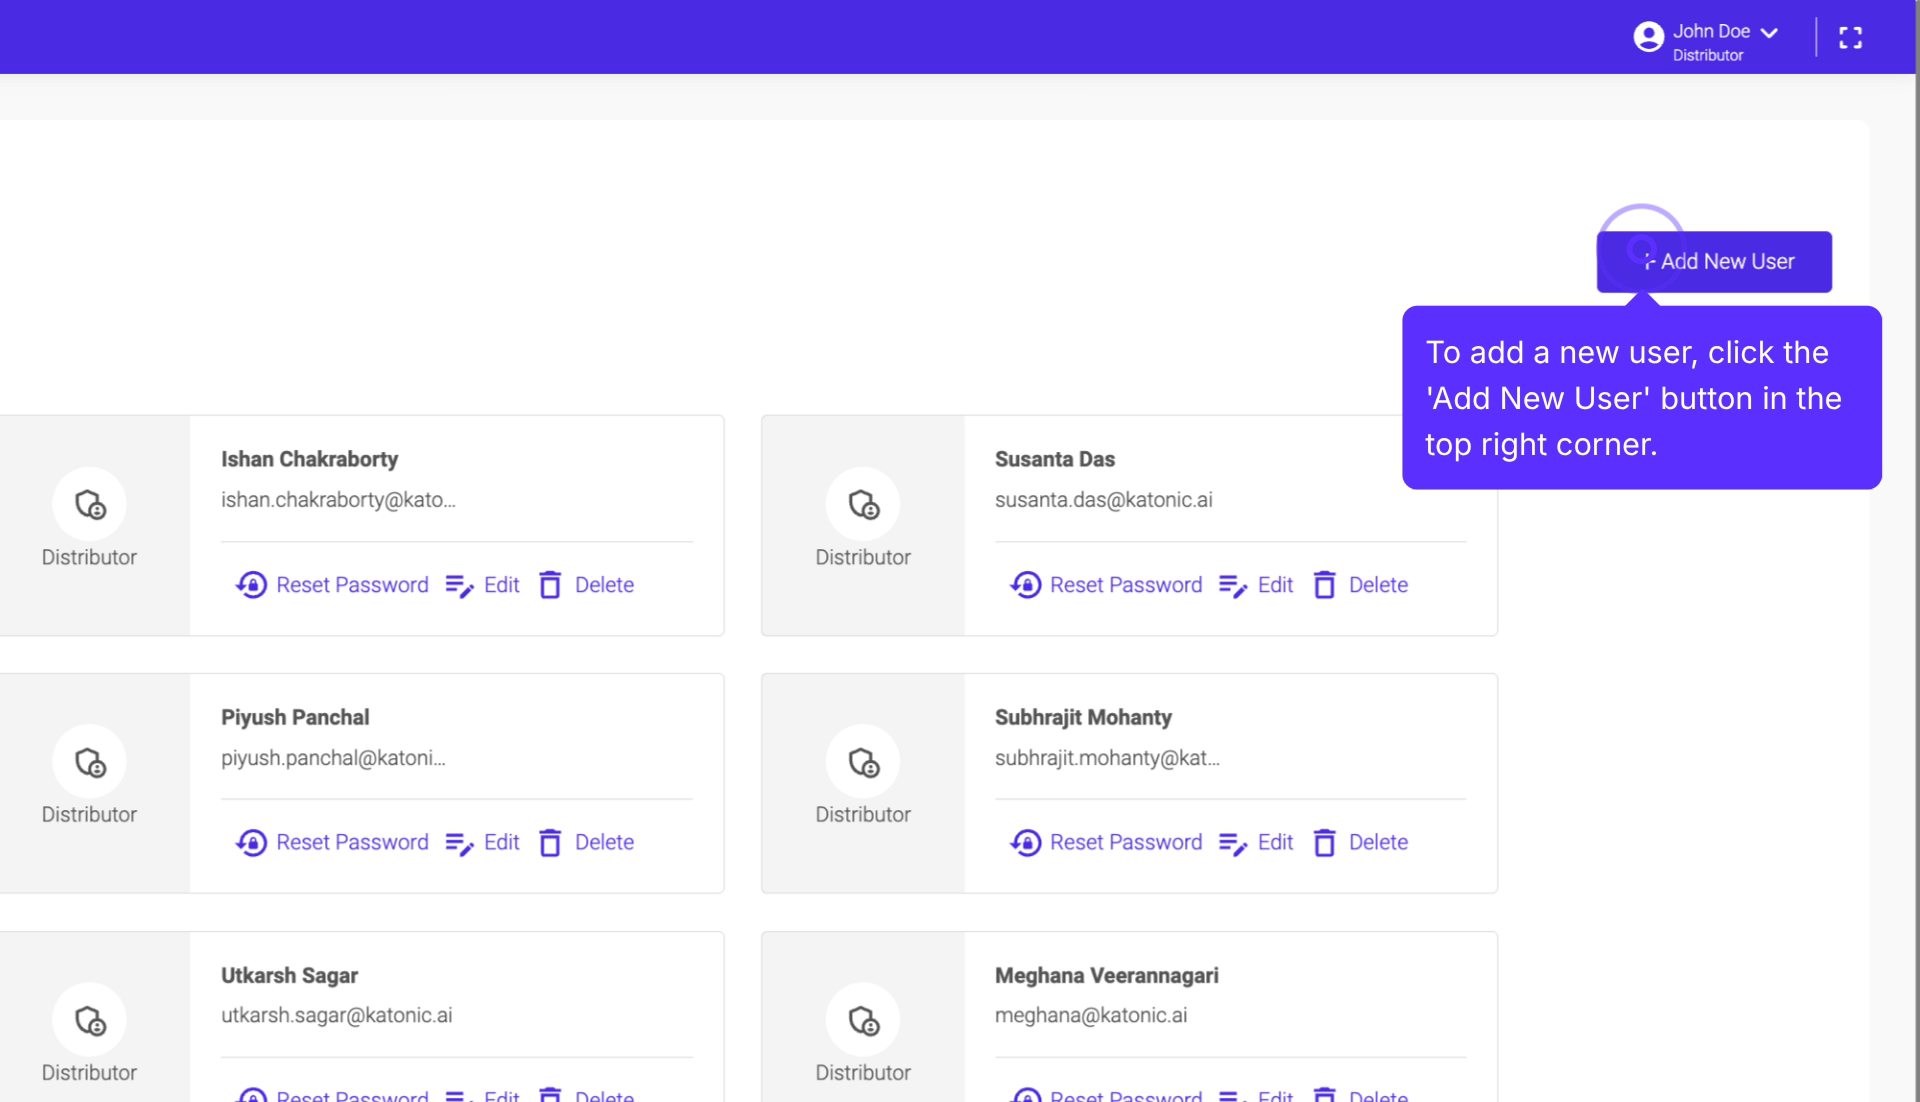The image size is (1920, 1102).
Task: Select the Reset Password lock icon for Meghana Veerannagari
Action: 1025,1095
